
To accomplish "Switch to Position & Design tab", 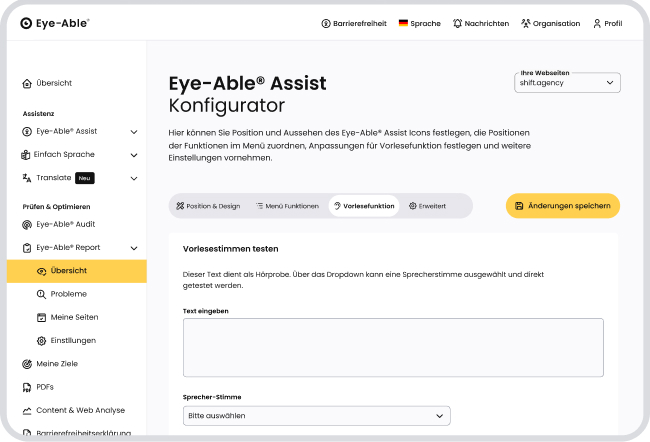I will click(208, 206).
